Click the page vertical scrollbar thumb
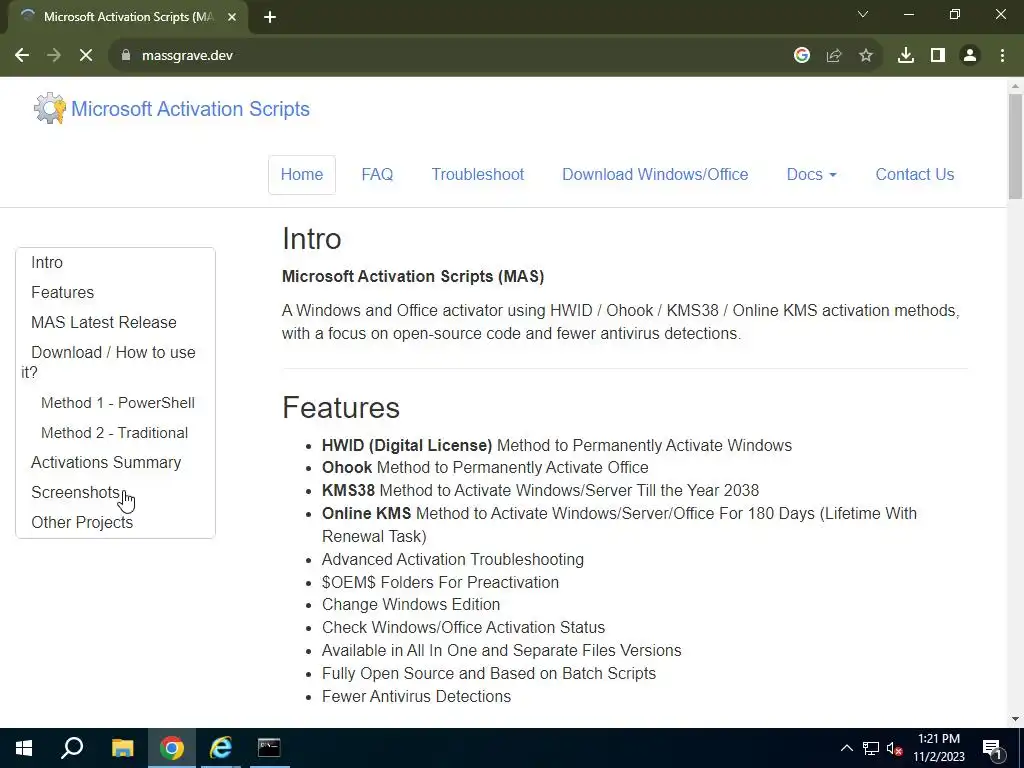1024x768 pixels. pyautogui.click(x=1015, y=146)
